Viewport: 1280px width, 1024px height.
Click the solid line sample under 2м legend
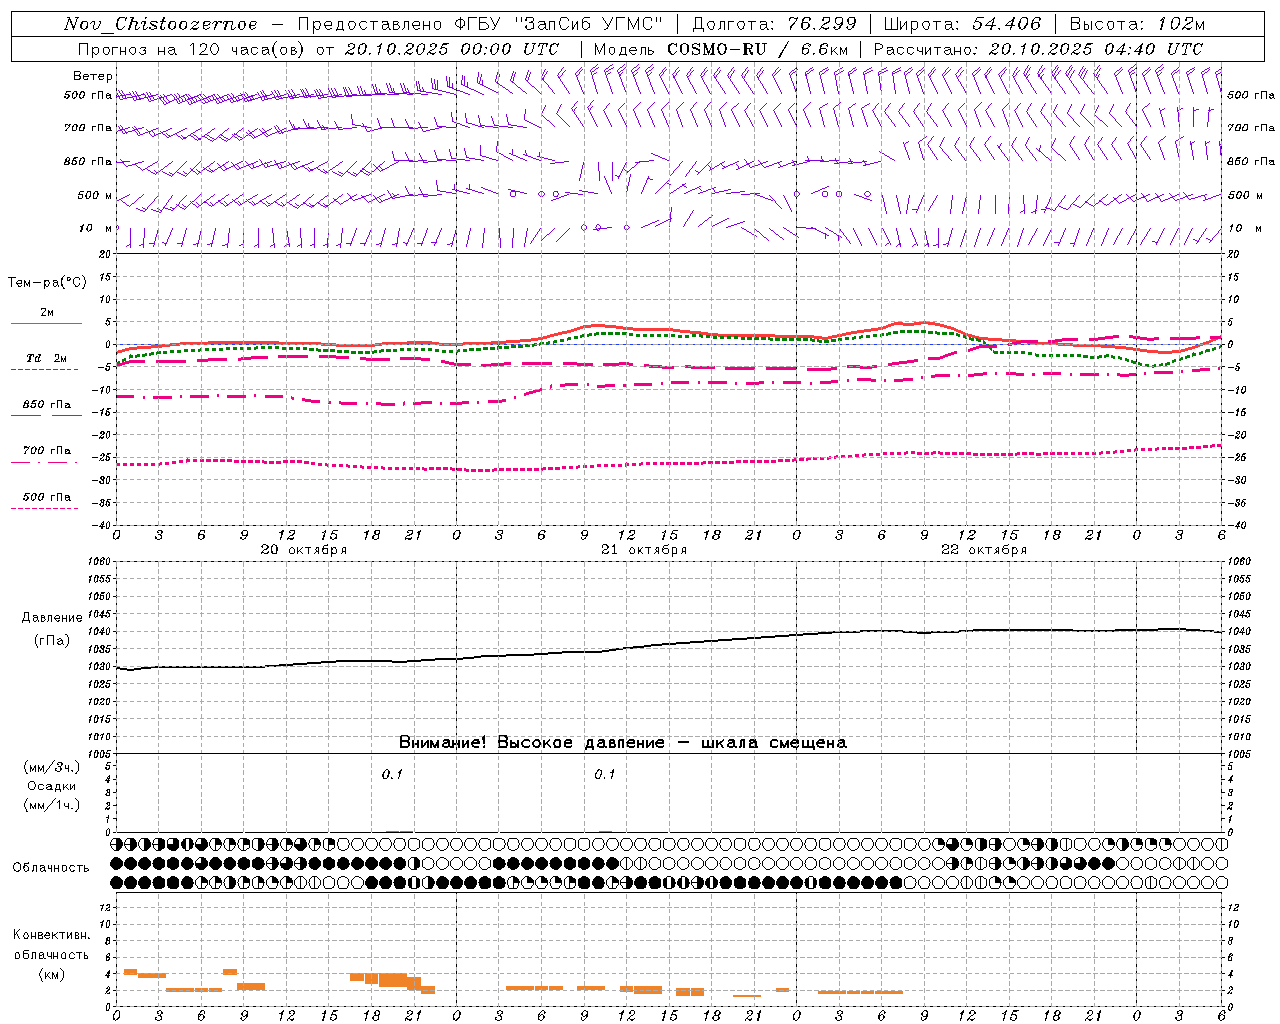pos(46,323)
